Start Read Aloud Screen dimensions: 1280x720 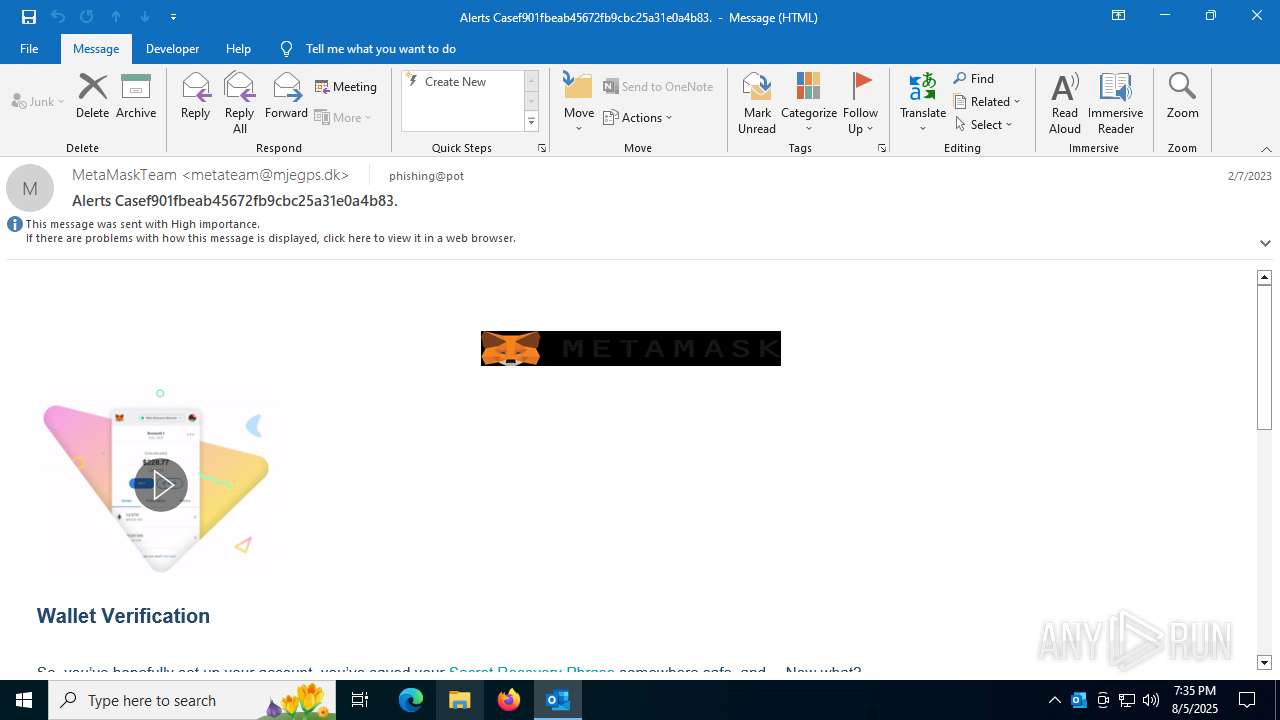(x=1065, y=103)
